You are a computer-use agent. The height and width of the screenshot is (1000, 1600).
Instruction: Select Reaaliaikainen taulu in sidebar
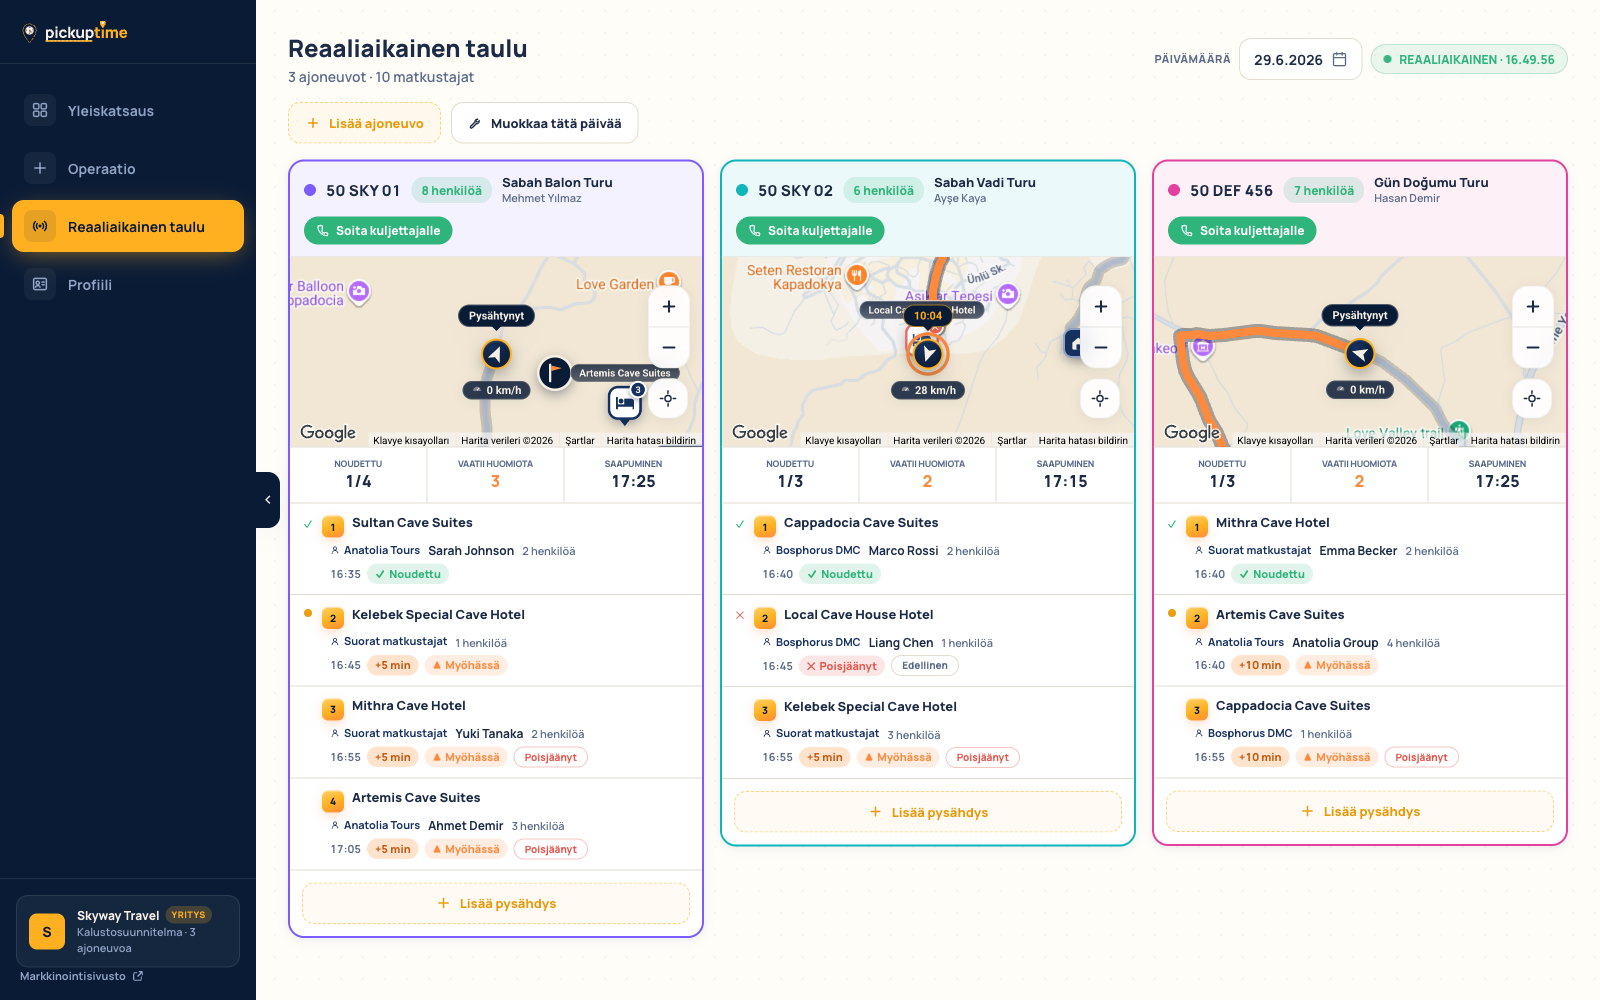pyautogui.click(x=128, y=226)
